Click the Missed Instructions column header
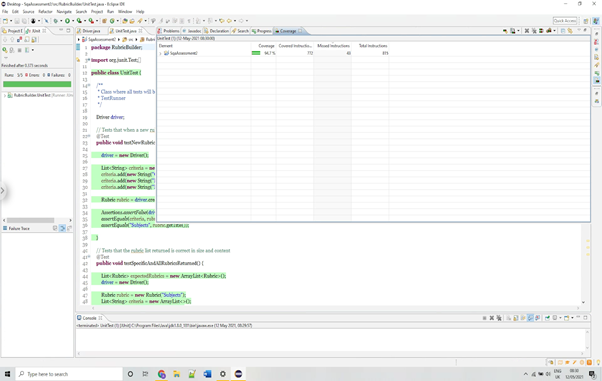 333,46
